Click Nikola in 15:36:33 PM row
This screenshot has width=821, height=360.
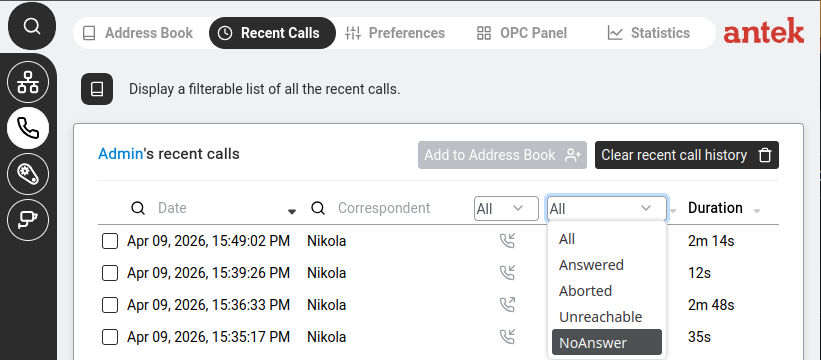click(327, 305)
